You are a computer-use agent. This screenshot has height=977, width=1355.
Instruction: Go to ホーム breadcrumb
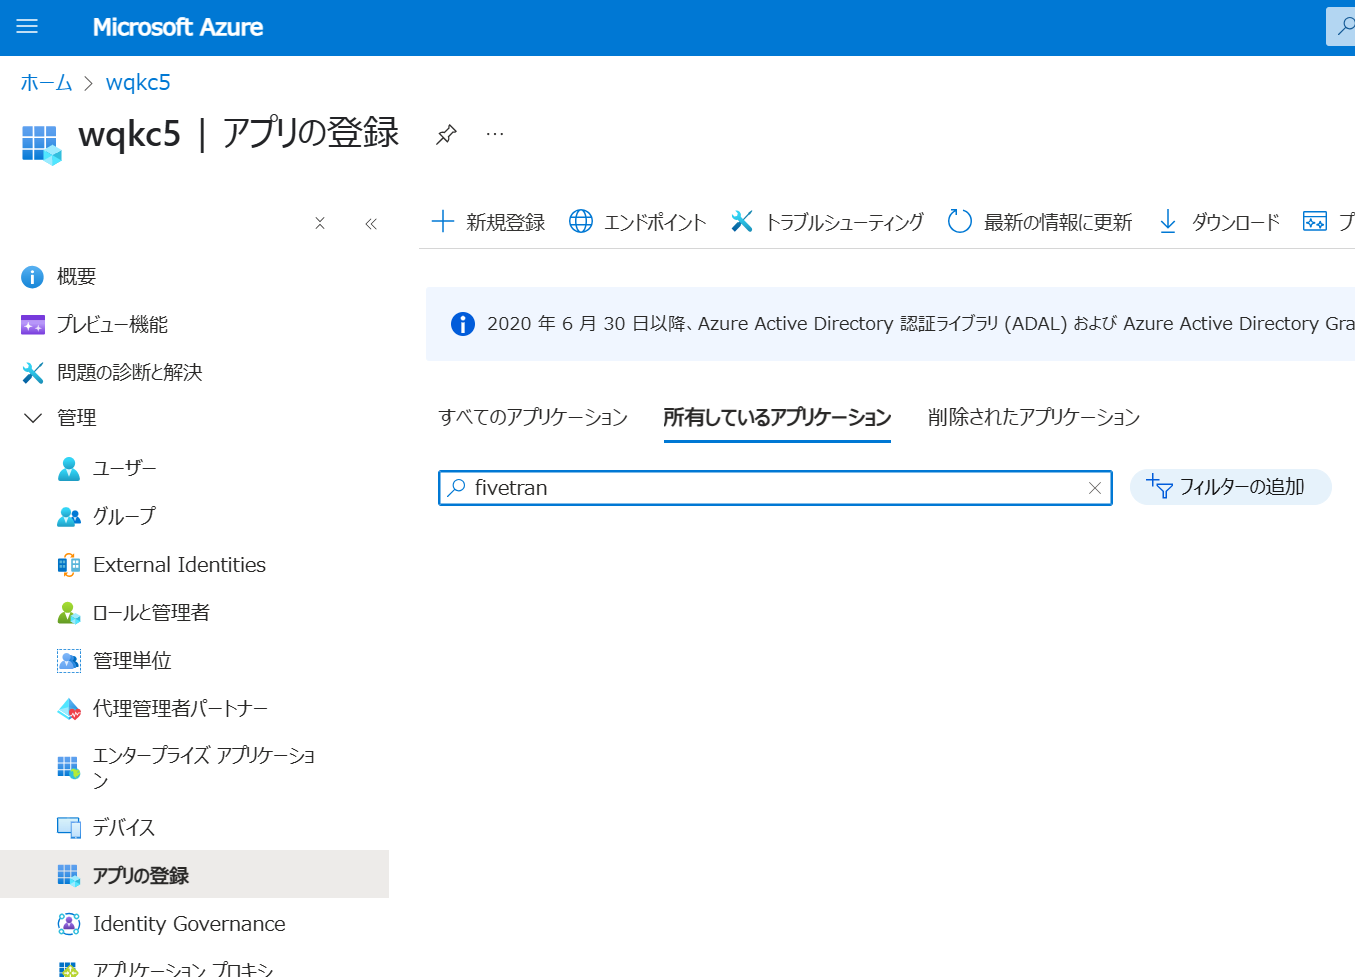pyautogui.click(x=47, y=82)
